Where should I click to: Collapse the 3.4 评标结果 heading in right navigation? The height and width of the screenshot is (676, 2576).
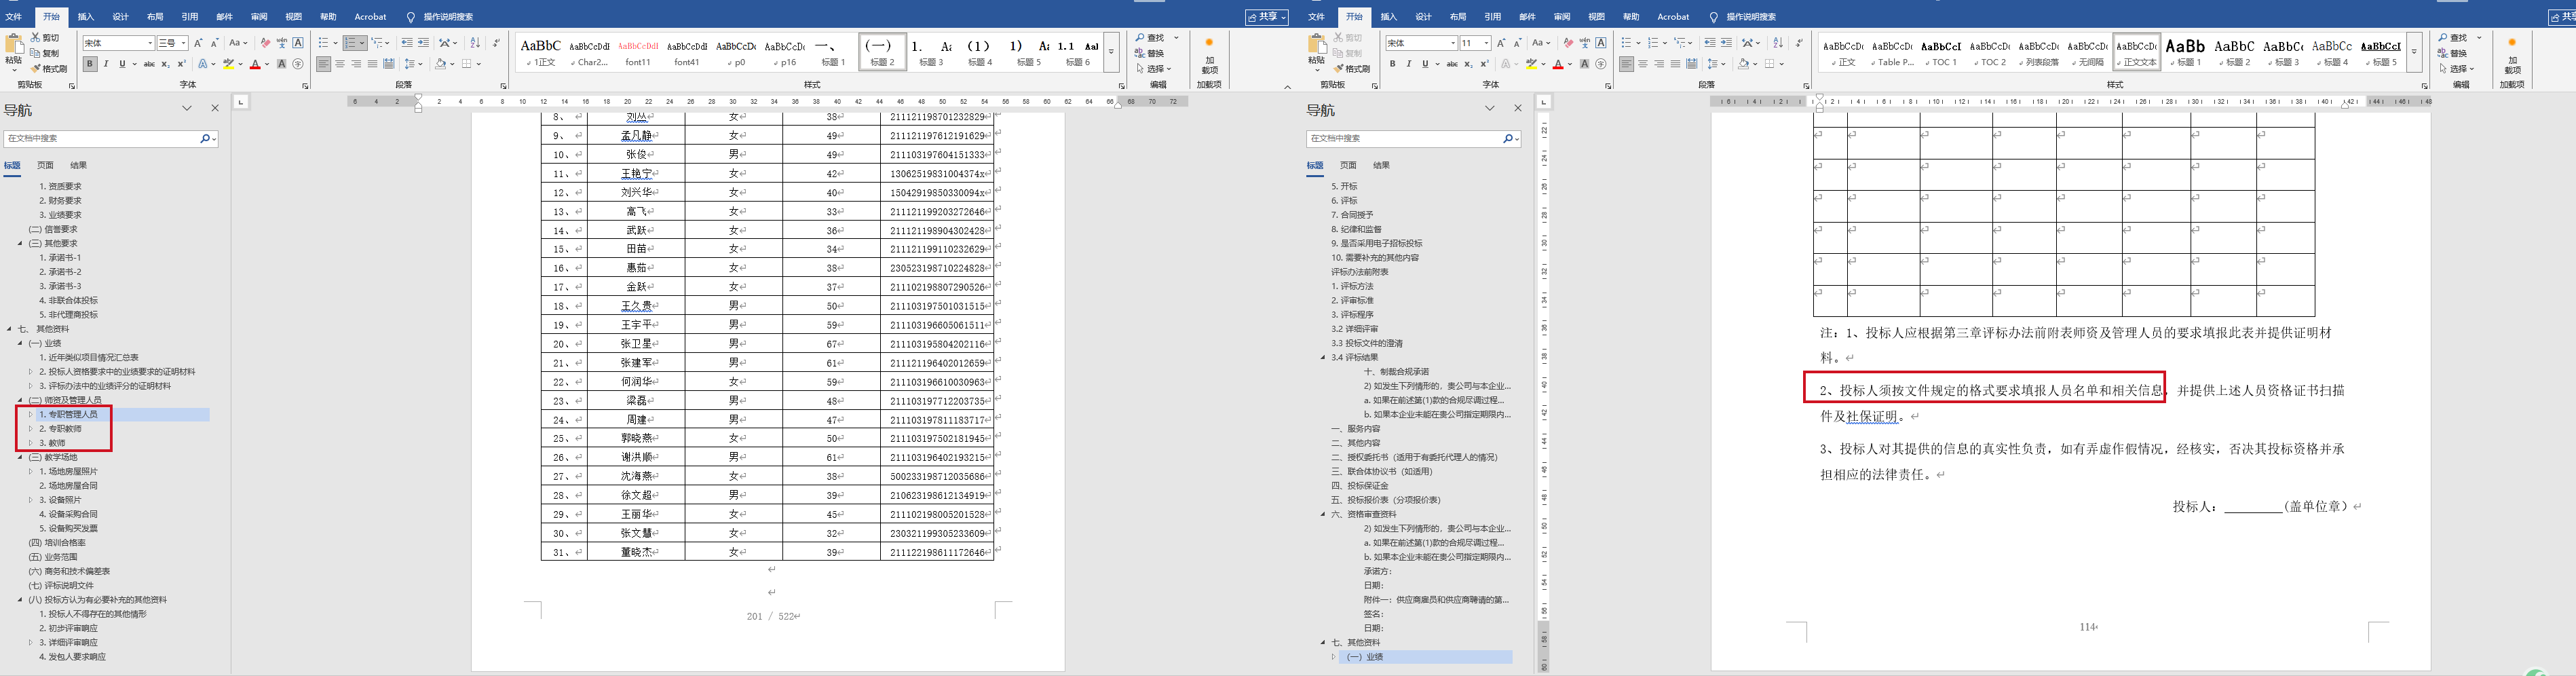click(x=1323, y=357)
